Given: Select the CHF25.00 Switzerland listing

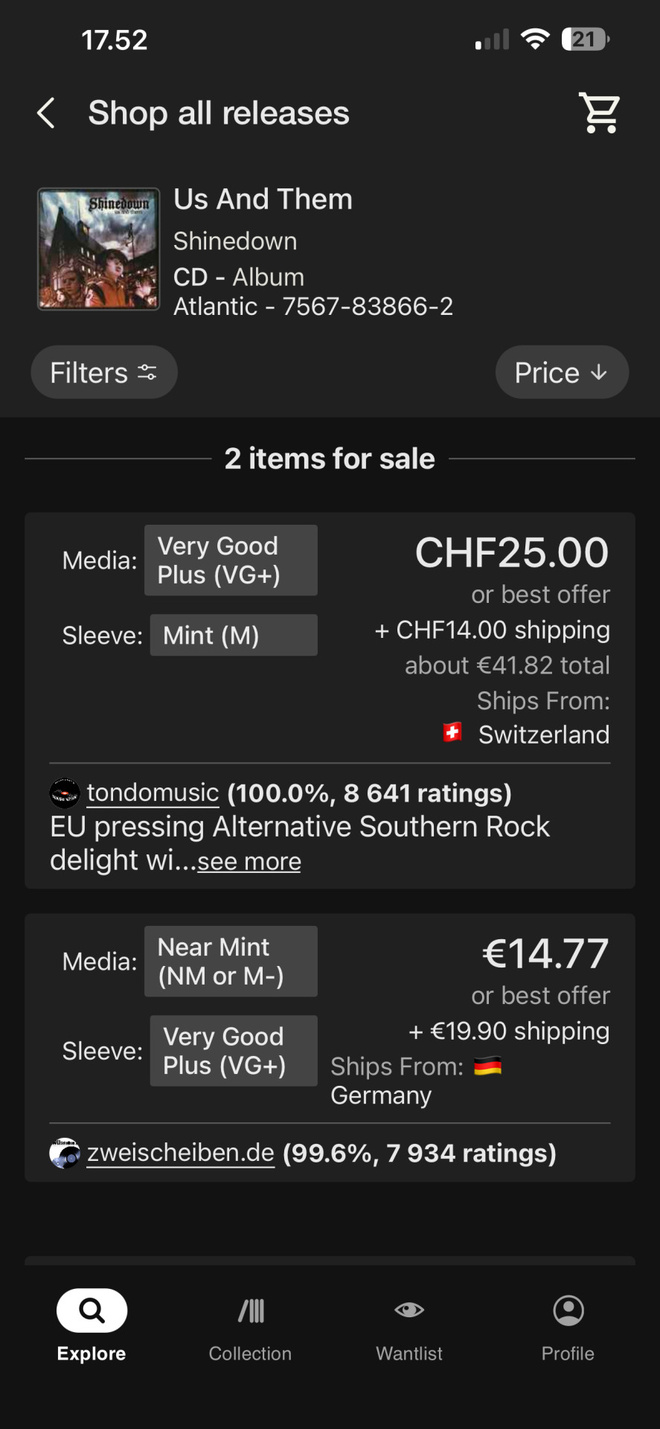Looking at the screenshot, I should 330,701.
